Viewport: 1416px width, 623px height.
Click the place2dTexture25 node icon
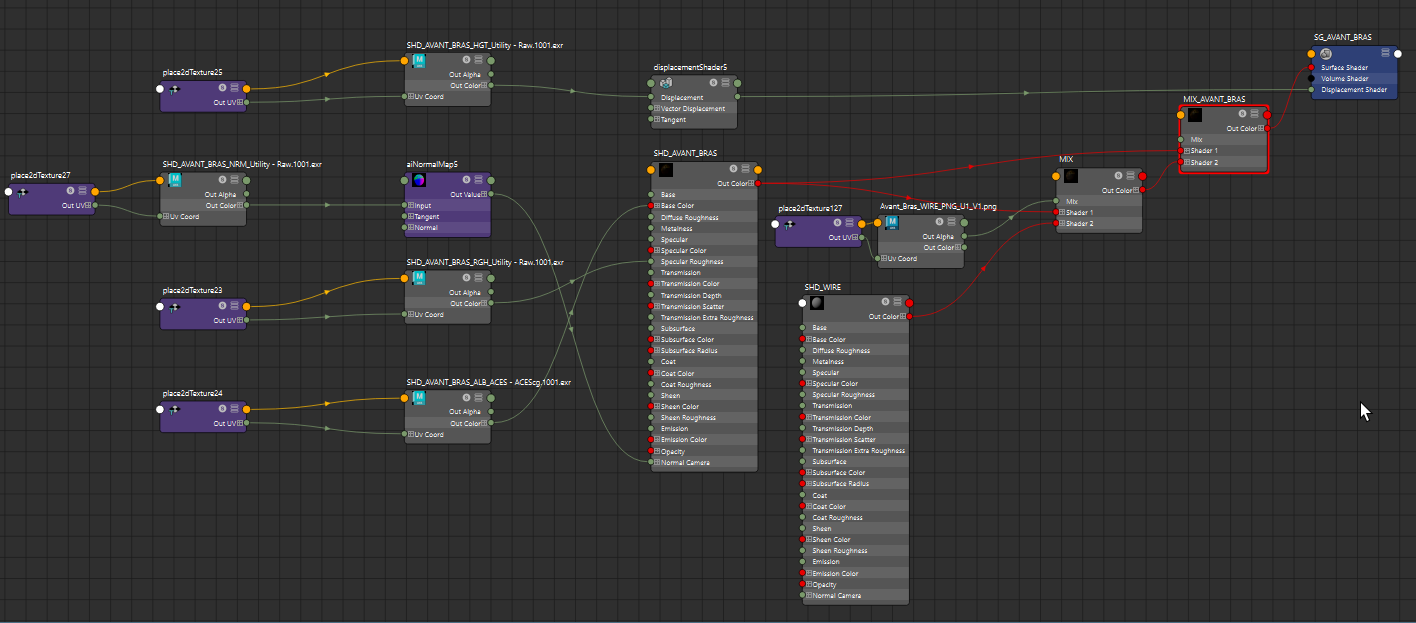coord(174,89)
